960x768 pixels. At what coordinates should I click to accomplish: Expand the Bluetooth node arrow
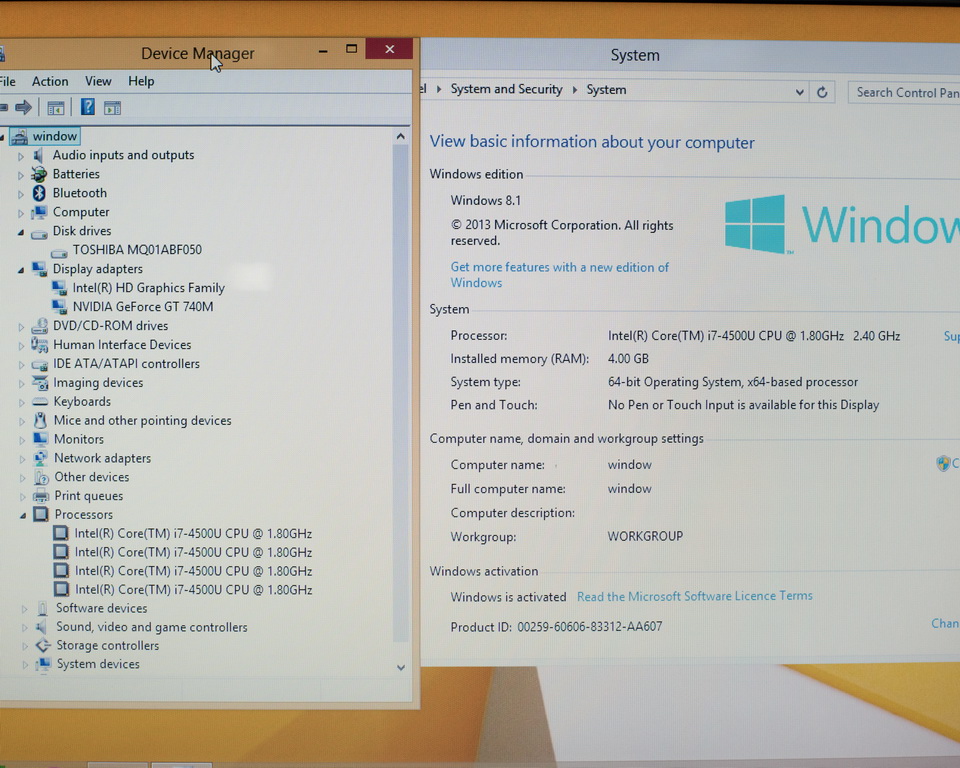point(21,195)
